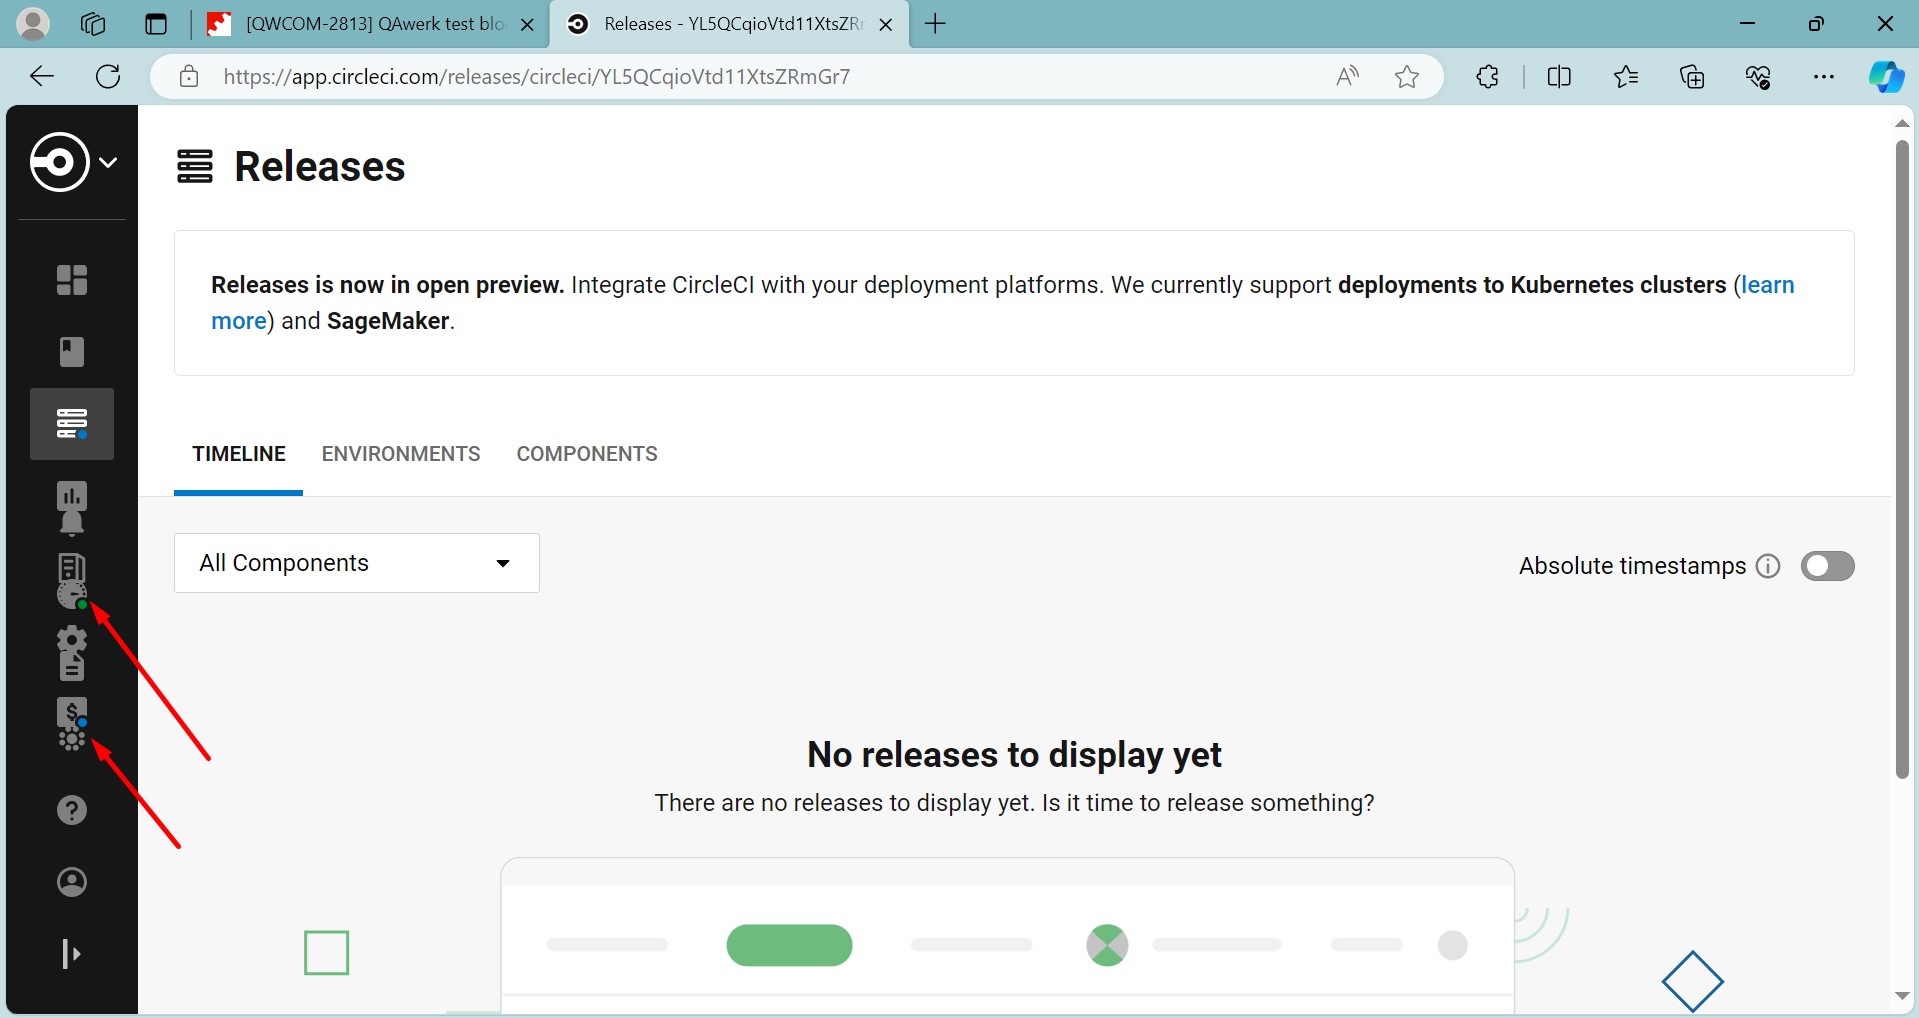Screen dimensions: 1919x1018
Task: Click the browser address bar URL
Action: pyautogui.click(x=537, y=77)
